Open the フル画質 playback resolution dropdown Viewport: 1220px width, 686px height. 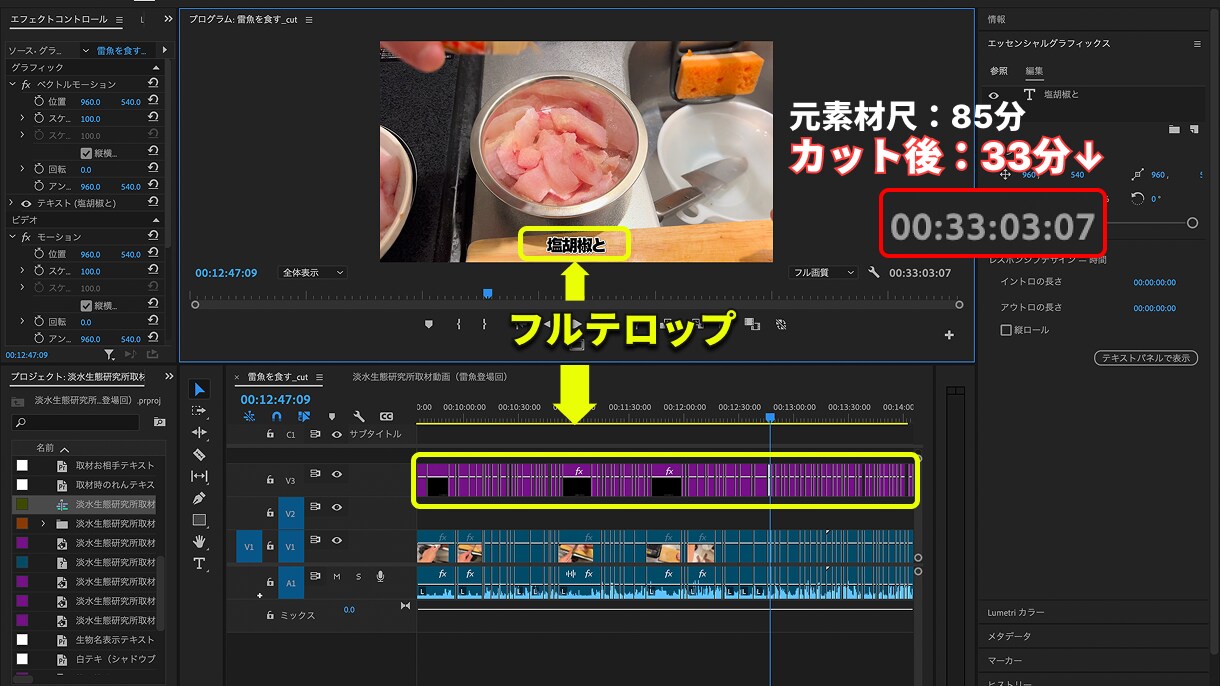[823, 272]
